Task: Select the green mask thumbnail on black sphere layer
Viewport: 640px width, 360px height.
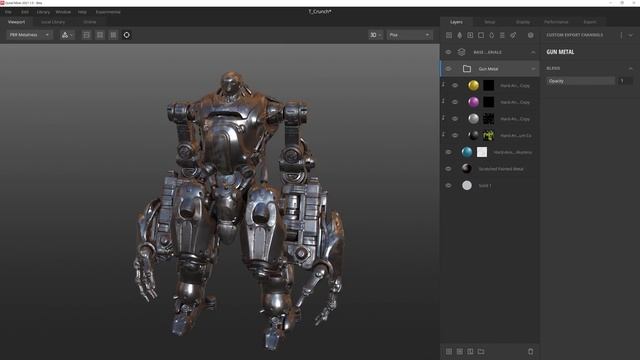Action: 489,135
